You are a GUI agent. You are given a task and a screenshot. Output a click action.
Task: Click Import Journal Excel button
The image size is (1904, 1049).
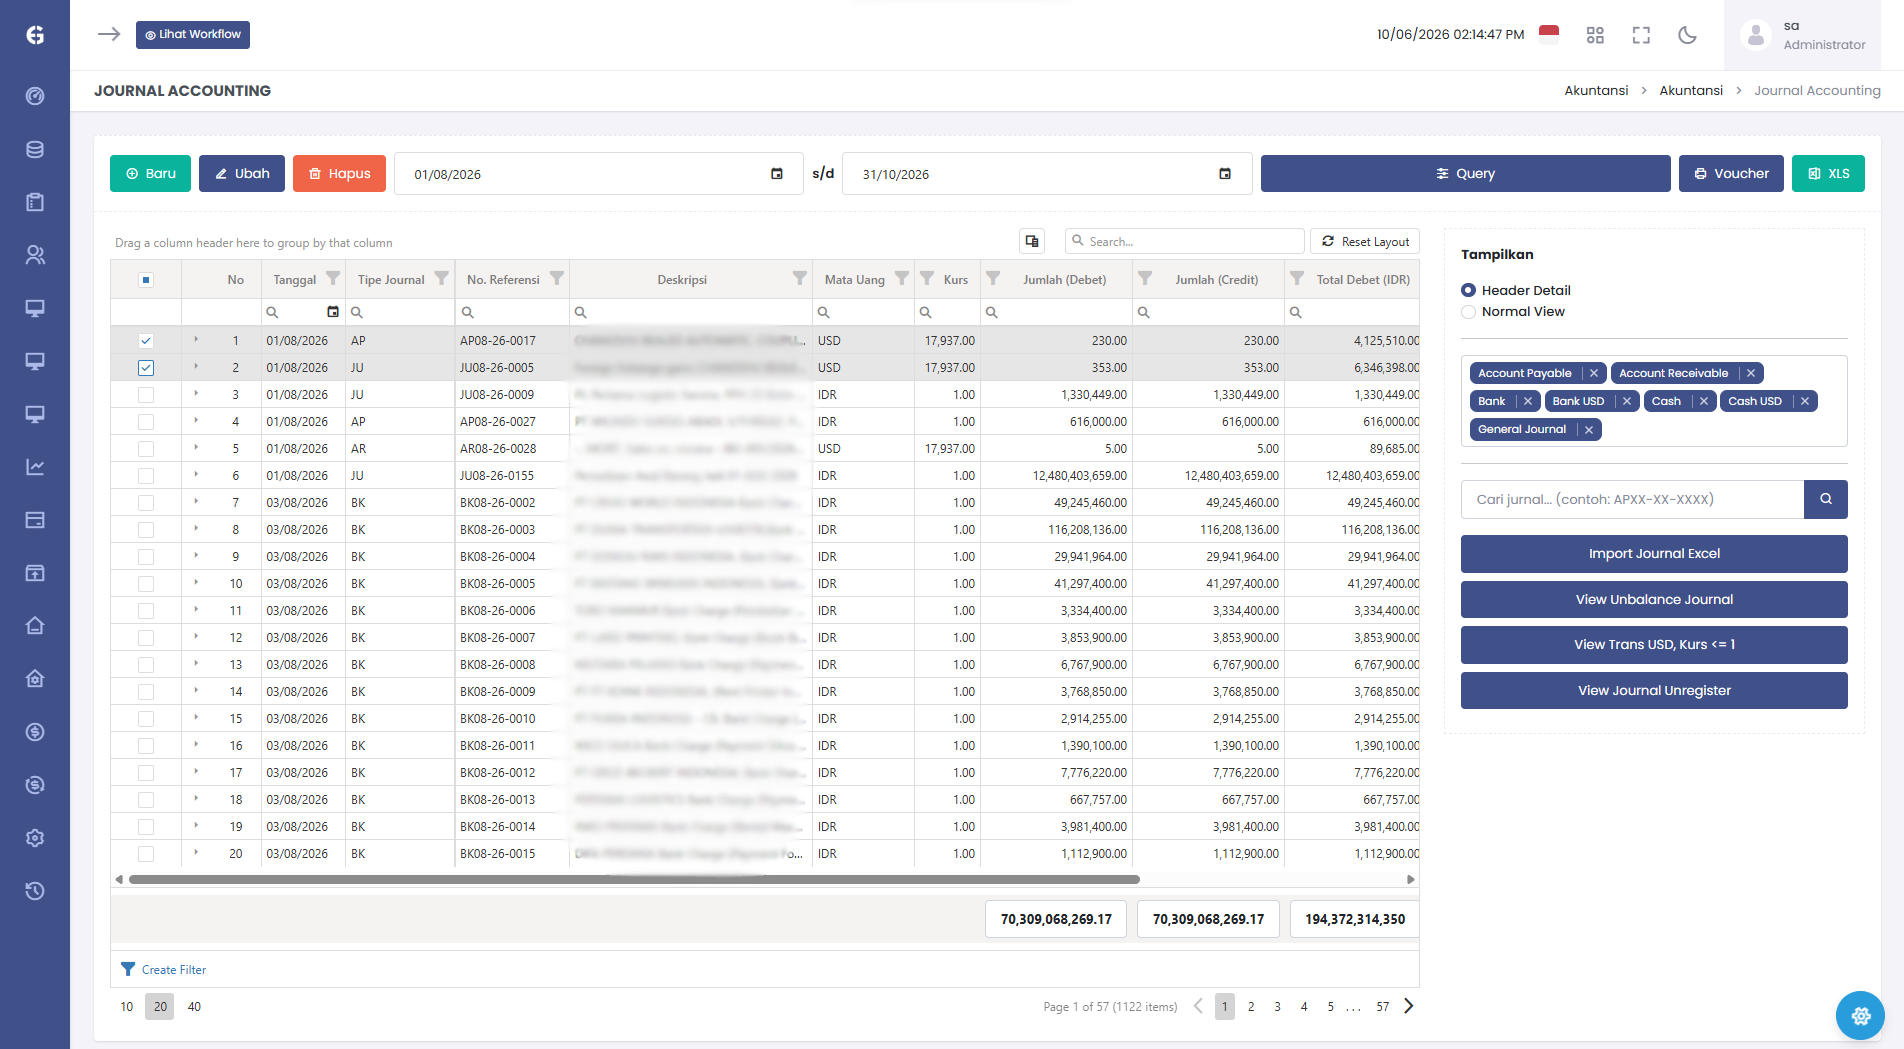pyautogui.click(x=1654, y=554)
